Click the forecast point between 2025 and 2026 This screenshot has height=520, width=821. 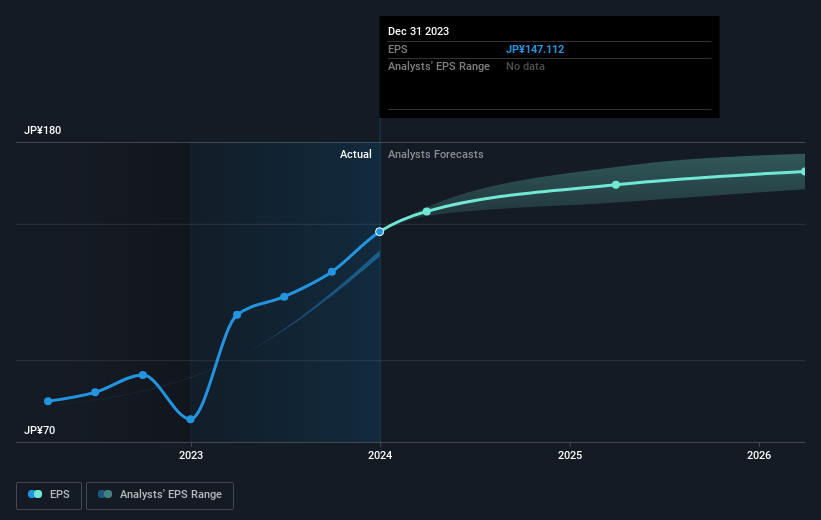[x=616, y=185]
